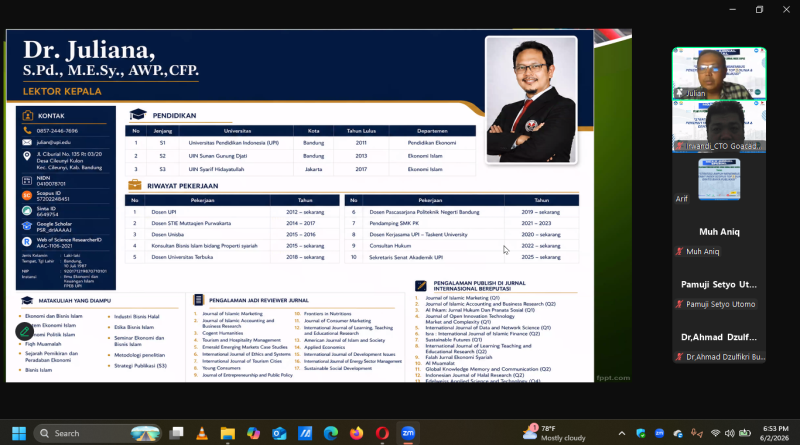This screenshot has width=800, height=445.
Task: Click the email address under KONTAK
Action: point(54,142)
